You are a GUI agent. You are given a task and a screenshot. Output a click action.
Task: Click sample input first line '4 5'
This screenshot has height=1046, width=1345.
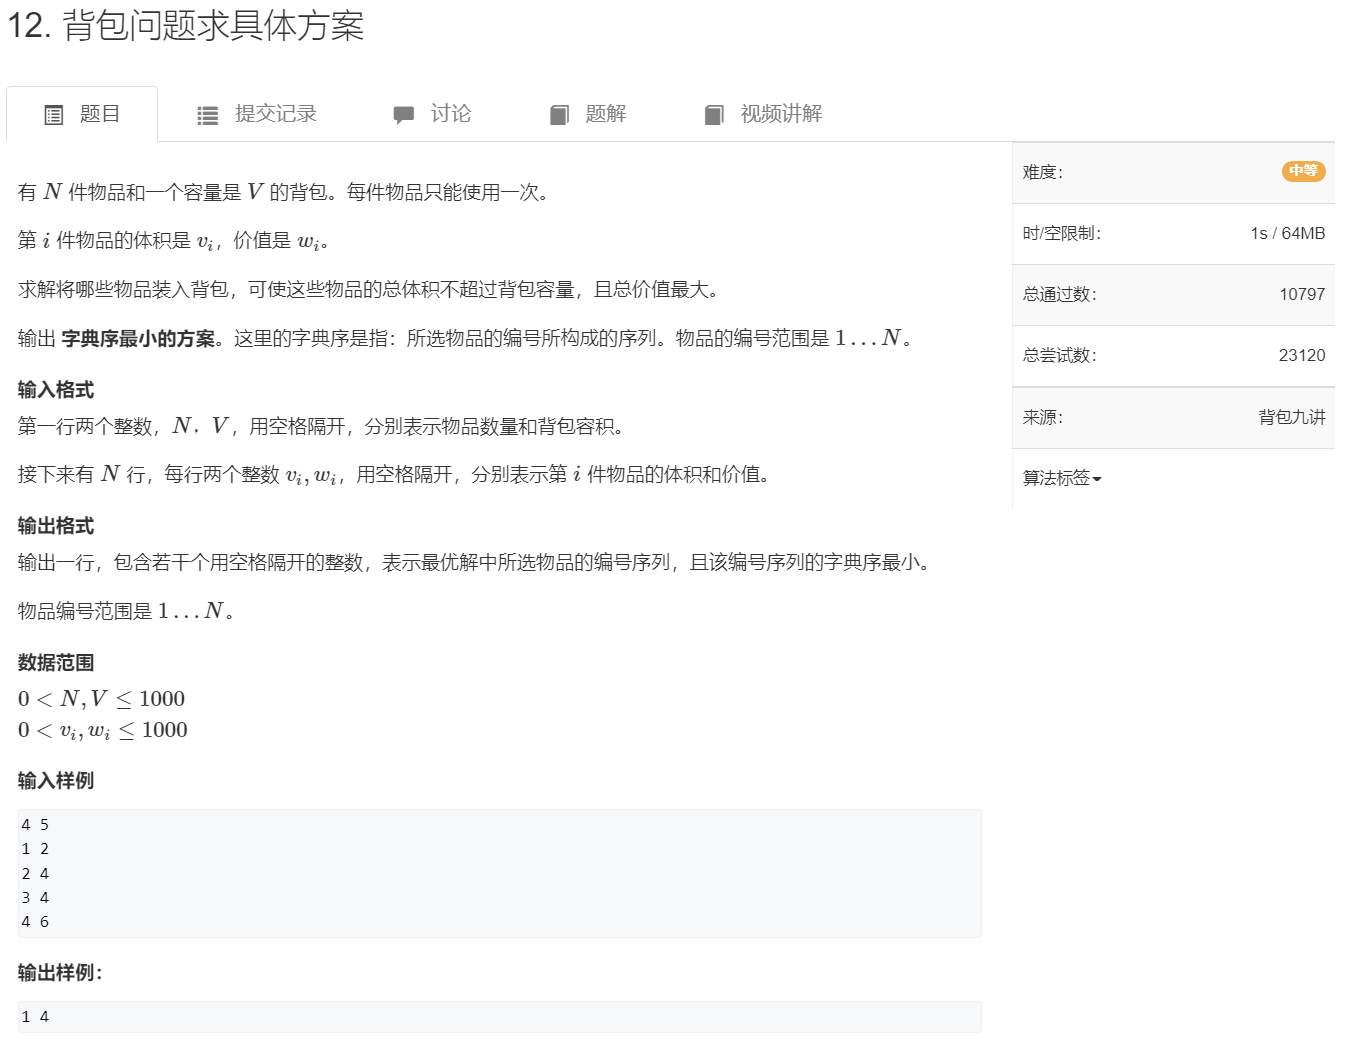click(x=35, y=825)
